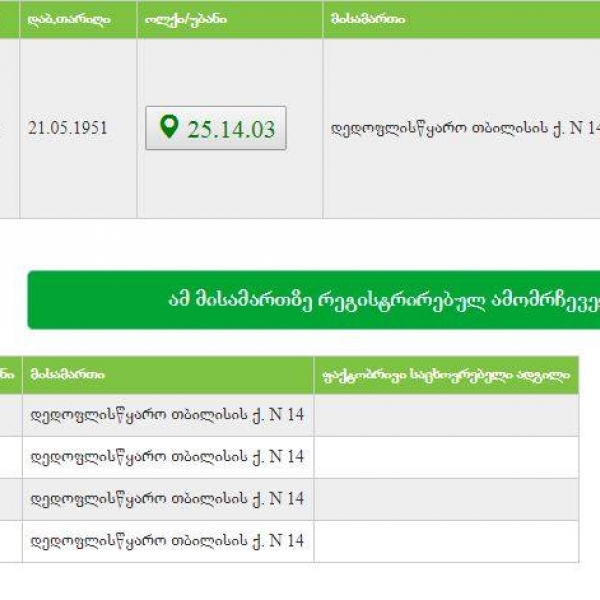Image resolution: width=600 pixels, height=600 pixels.
Task: Select first address row in lower table
Action: click(x=167, y=415)
